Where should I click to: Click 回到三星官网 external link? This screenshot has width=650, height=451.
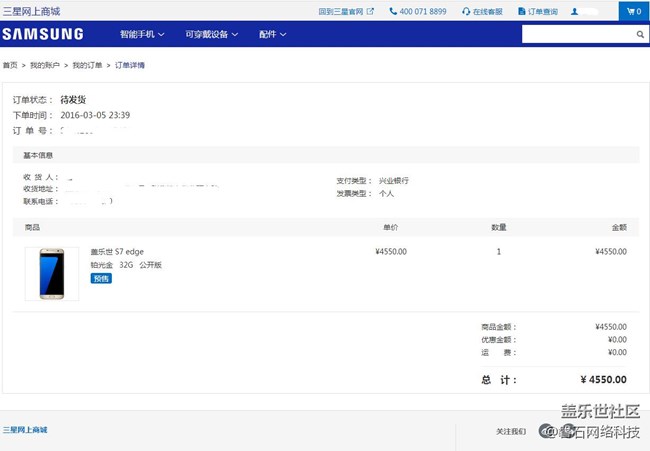click(x=346, y=11)
